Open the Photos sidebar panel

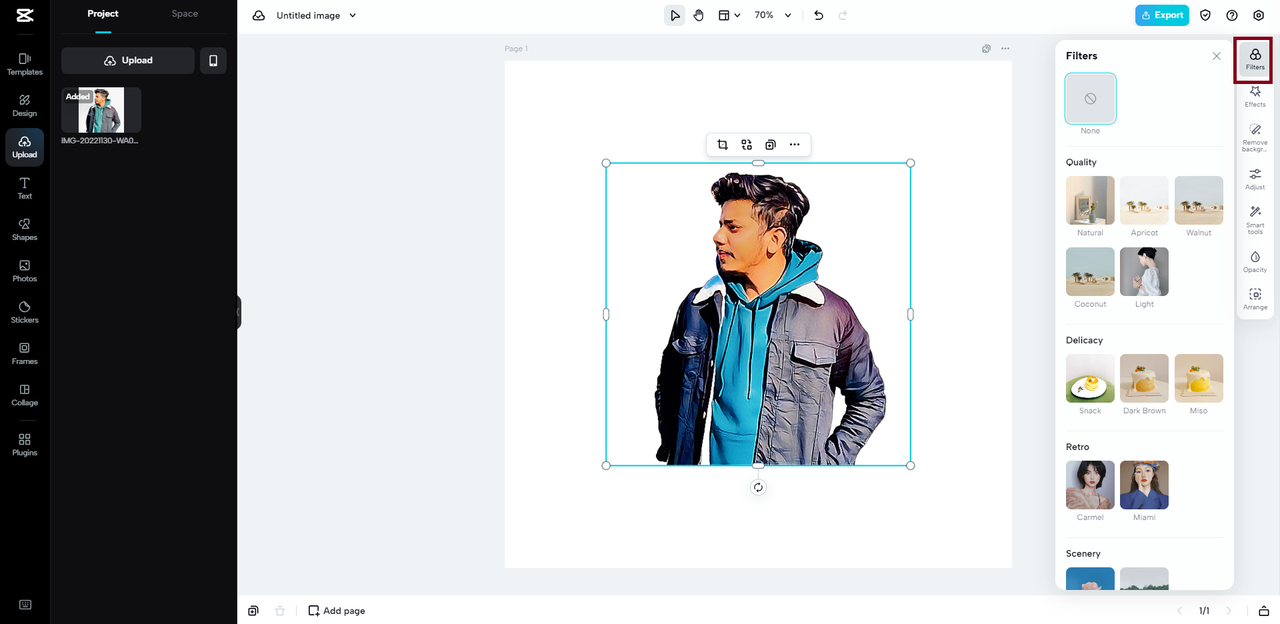click(25, 271)
